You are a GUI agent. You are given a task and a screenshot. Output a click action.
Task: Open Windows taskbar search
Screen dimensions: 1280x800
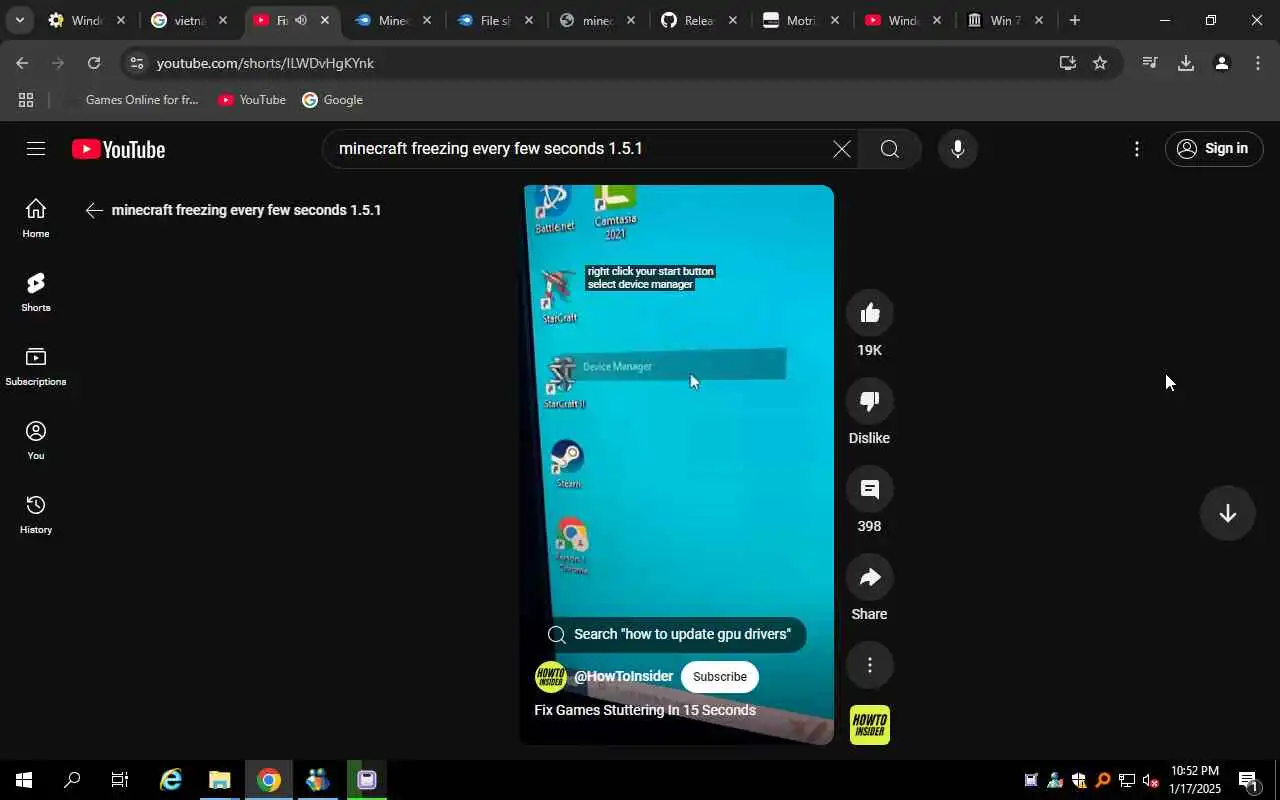[x=72, y=780]
